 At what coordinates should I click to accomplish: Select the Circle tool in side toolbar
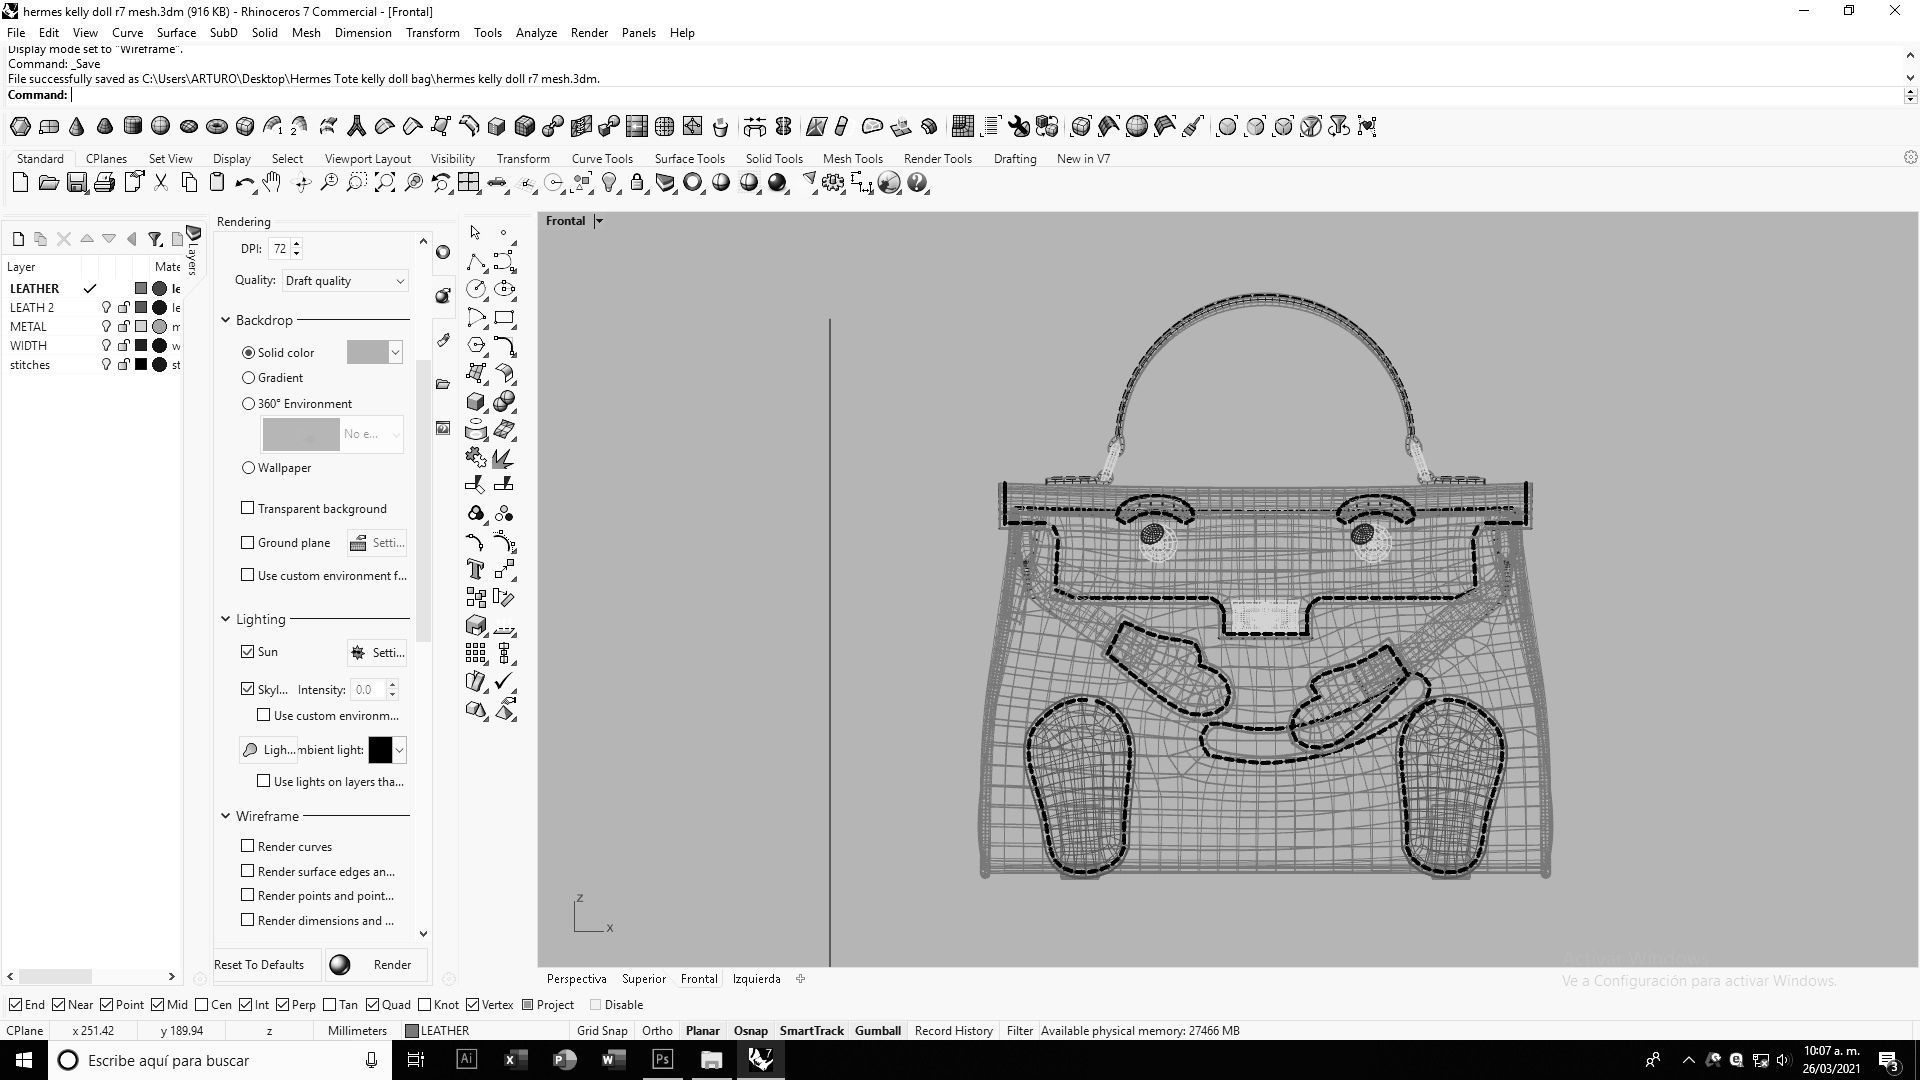pyautogui.click(x=476, y=290)
